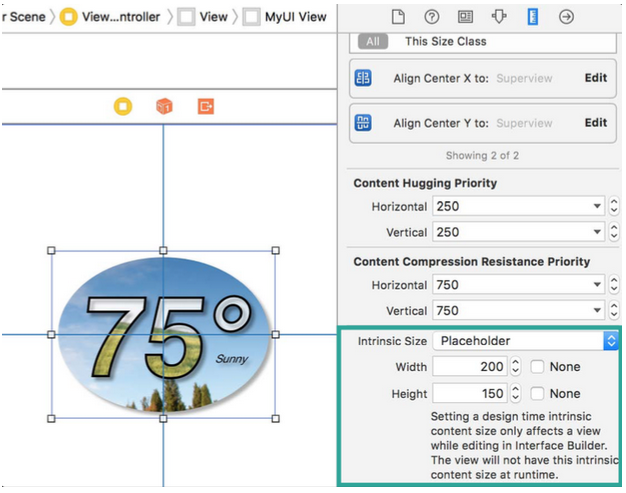Open Compression Resistance Vertical priority dropdown

tap(597, 310)
